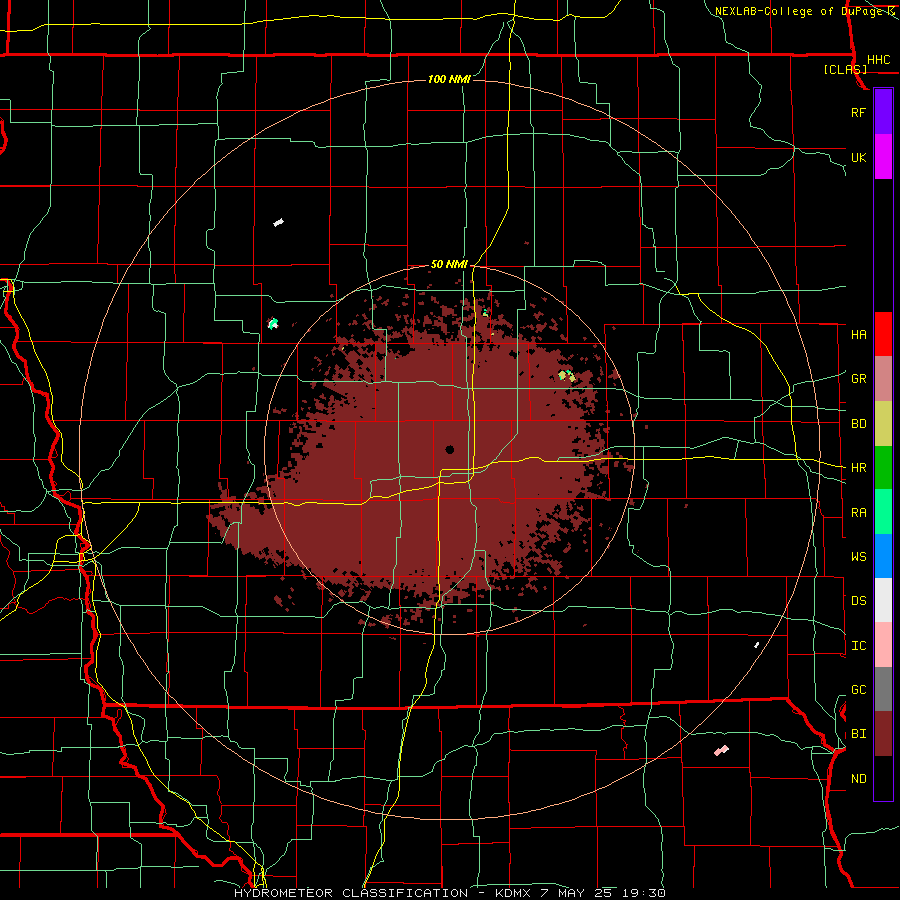Click the DS legend label
Image resolution: width=900 pixels, height=900 pixels.
point(858,601)
